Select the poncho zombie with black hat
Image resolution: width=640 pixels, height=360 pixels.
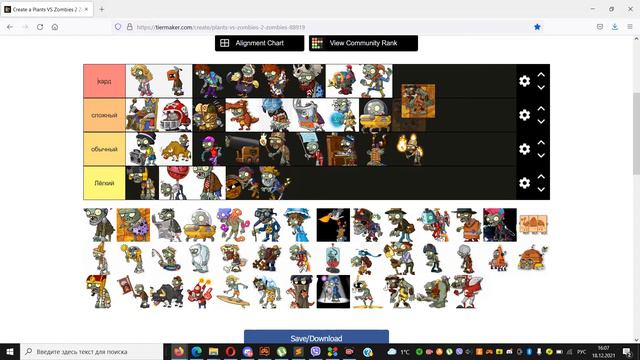coord(467,225)
